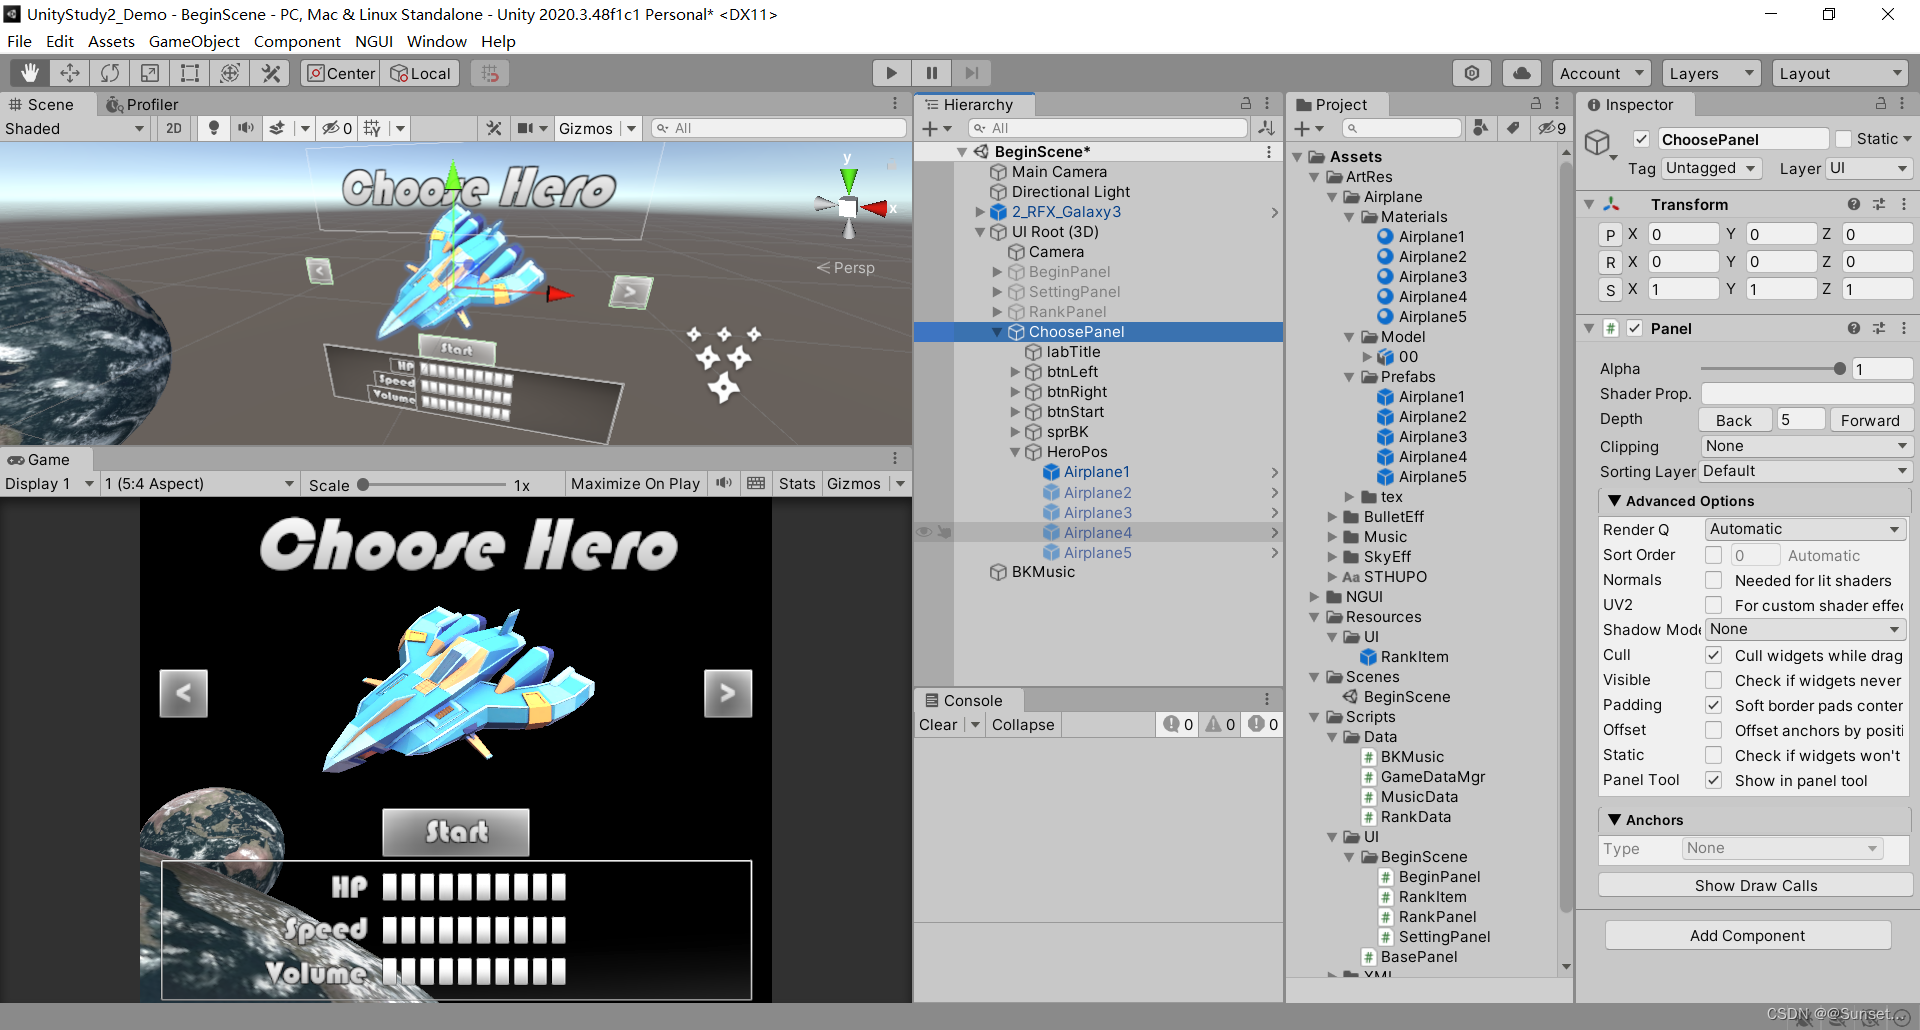Image resolution: width=1920 pixels, height=1030 pixels.
Task: Mute audio in Game view
Action: pos(724,483)
